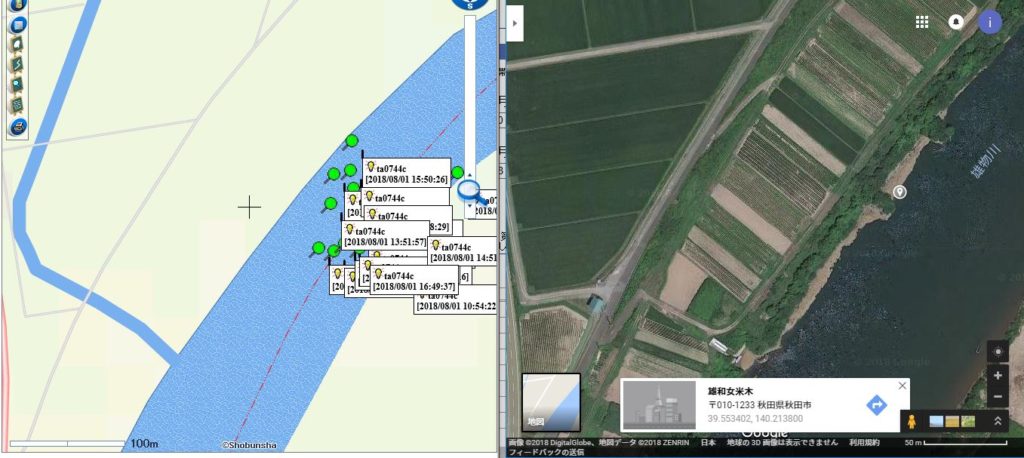Switch to map view using the 地図 thumbnail
This screenshot has height=458, width=1024.
(x=551, y=402)
